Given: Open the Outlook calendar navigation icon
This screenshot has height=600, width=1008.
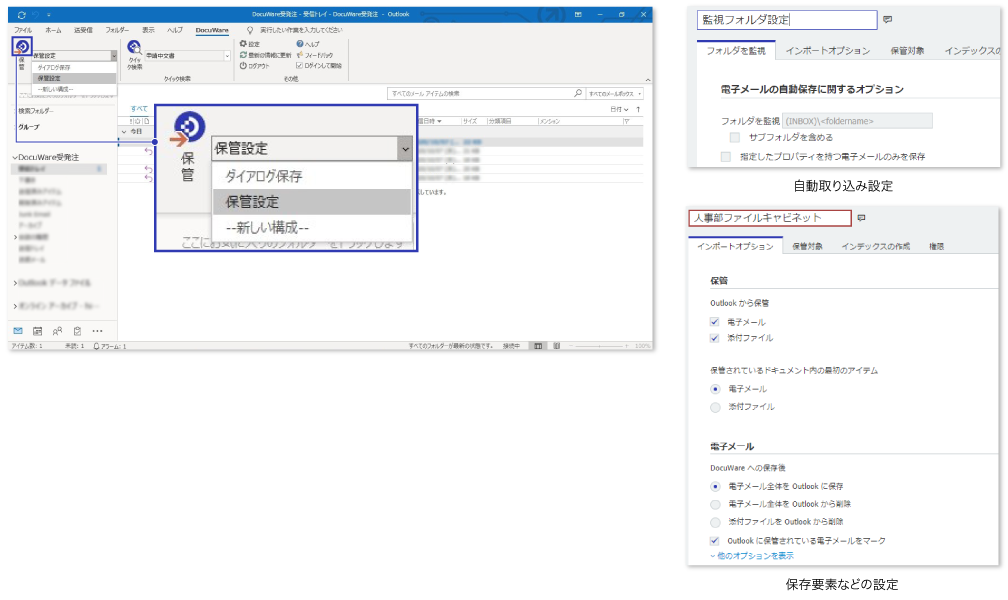Looking at the screenshot, I should tap(37, 330).
